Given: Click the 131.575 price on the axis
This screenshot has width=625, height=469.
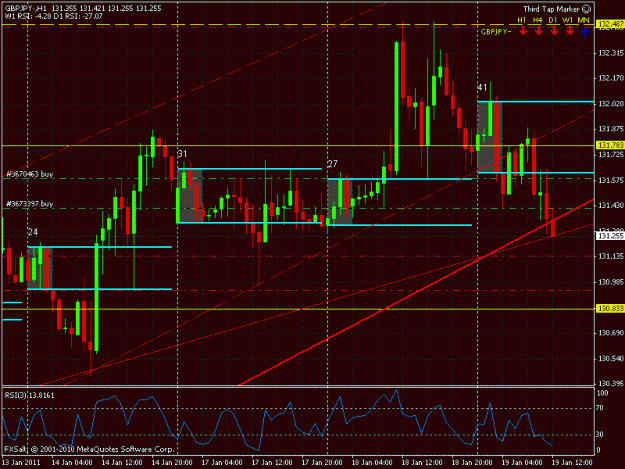Looking at the screenshot, I should (x=611, y=181).
